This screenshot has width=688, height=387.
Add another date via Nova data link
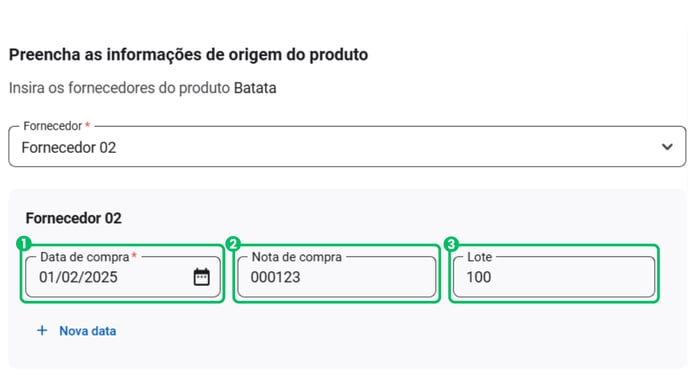click(x=88, y=331)
